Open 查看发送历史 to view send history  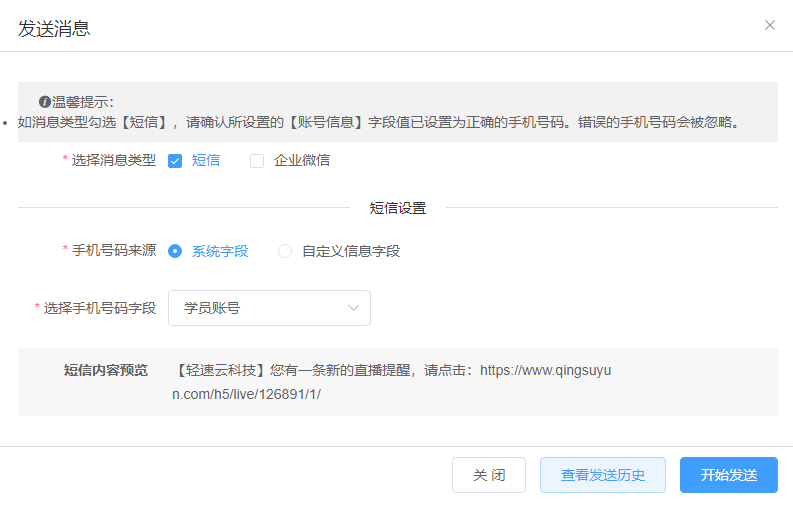tap(602, 475)
